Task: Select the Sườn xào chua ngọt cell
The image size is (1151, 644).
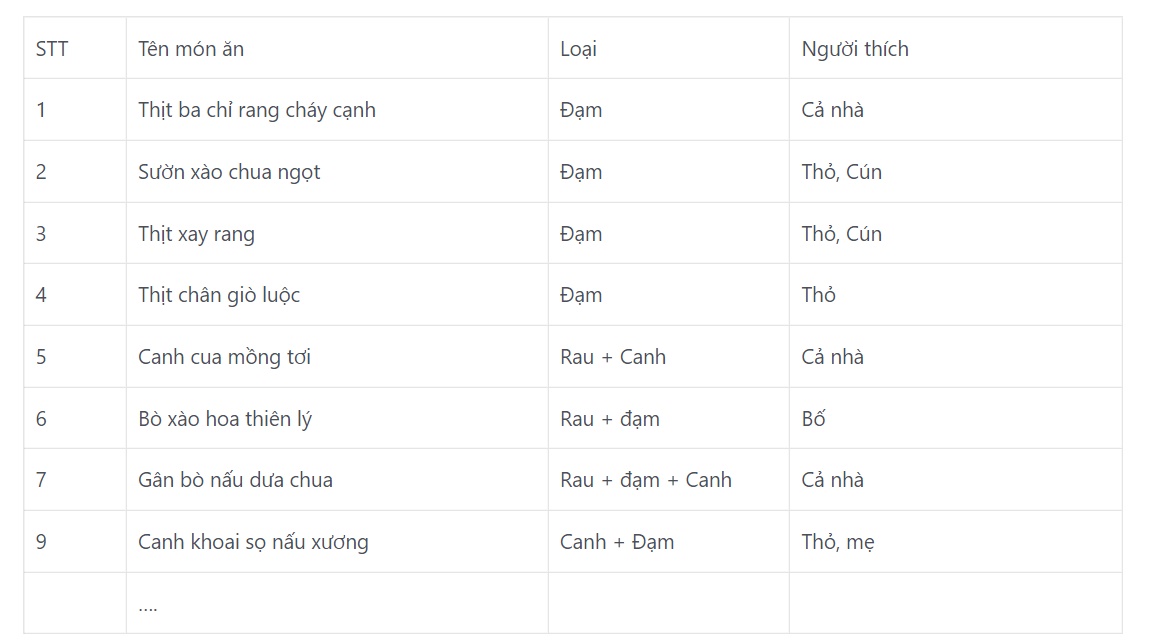Action: (x=337, y=172)
